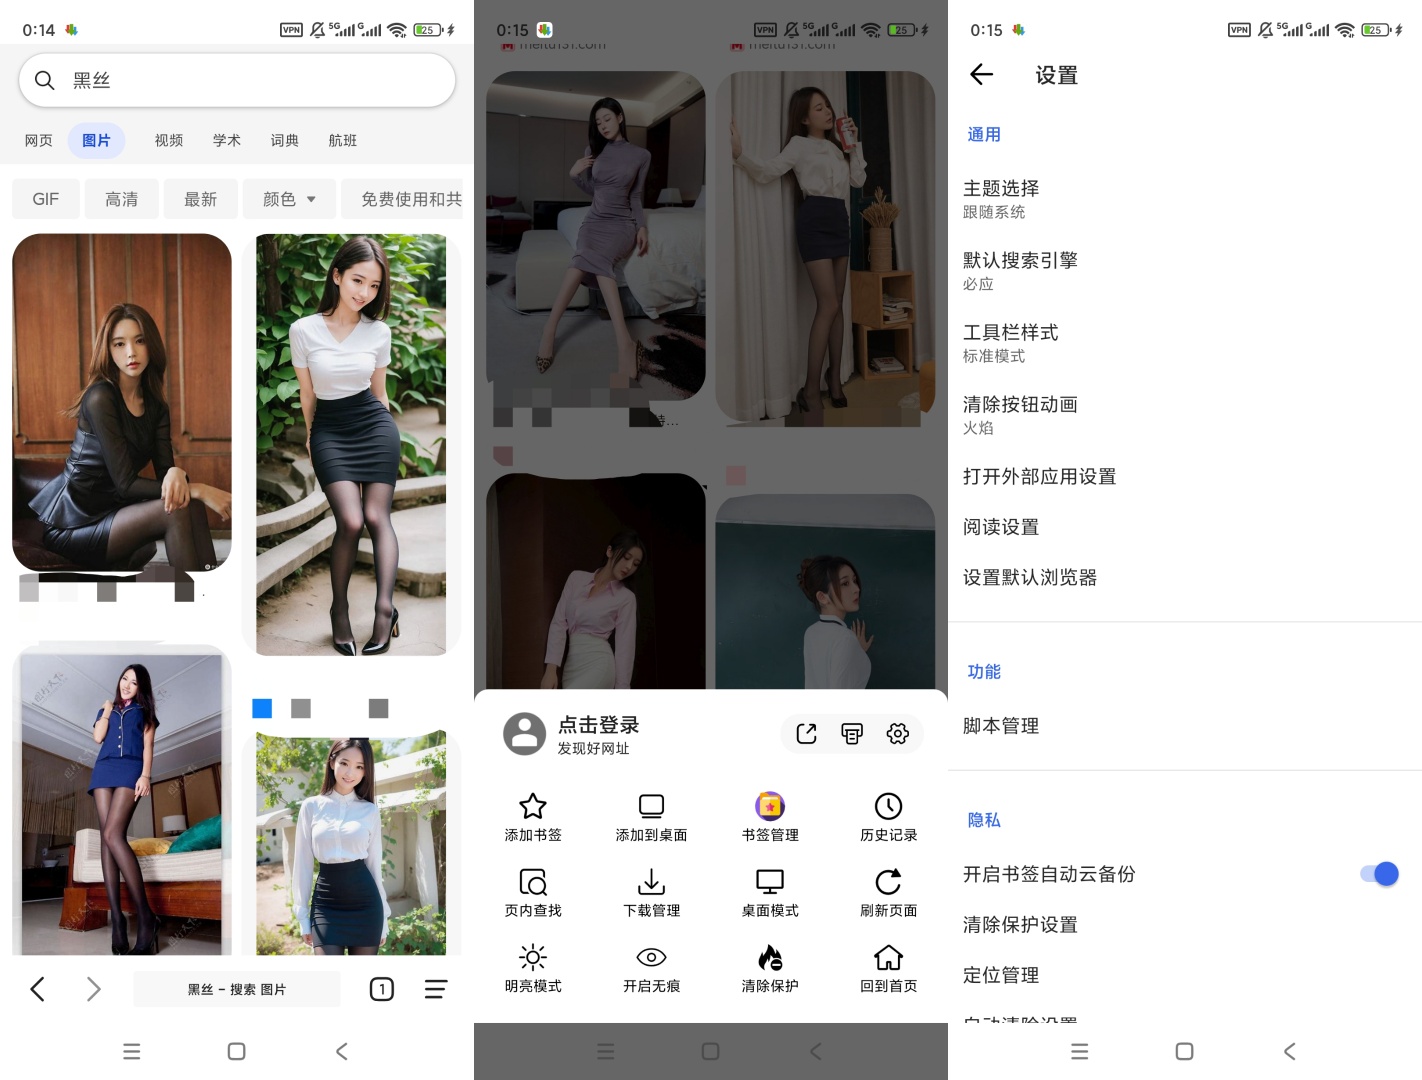Tap the share icon in menu panel

pos(806,734)
